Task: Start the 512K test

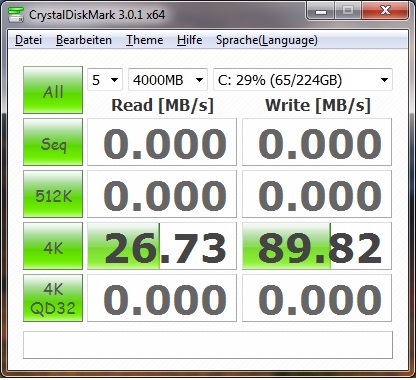Action: pyautogui.click(x=53, y=194)
